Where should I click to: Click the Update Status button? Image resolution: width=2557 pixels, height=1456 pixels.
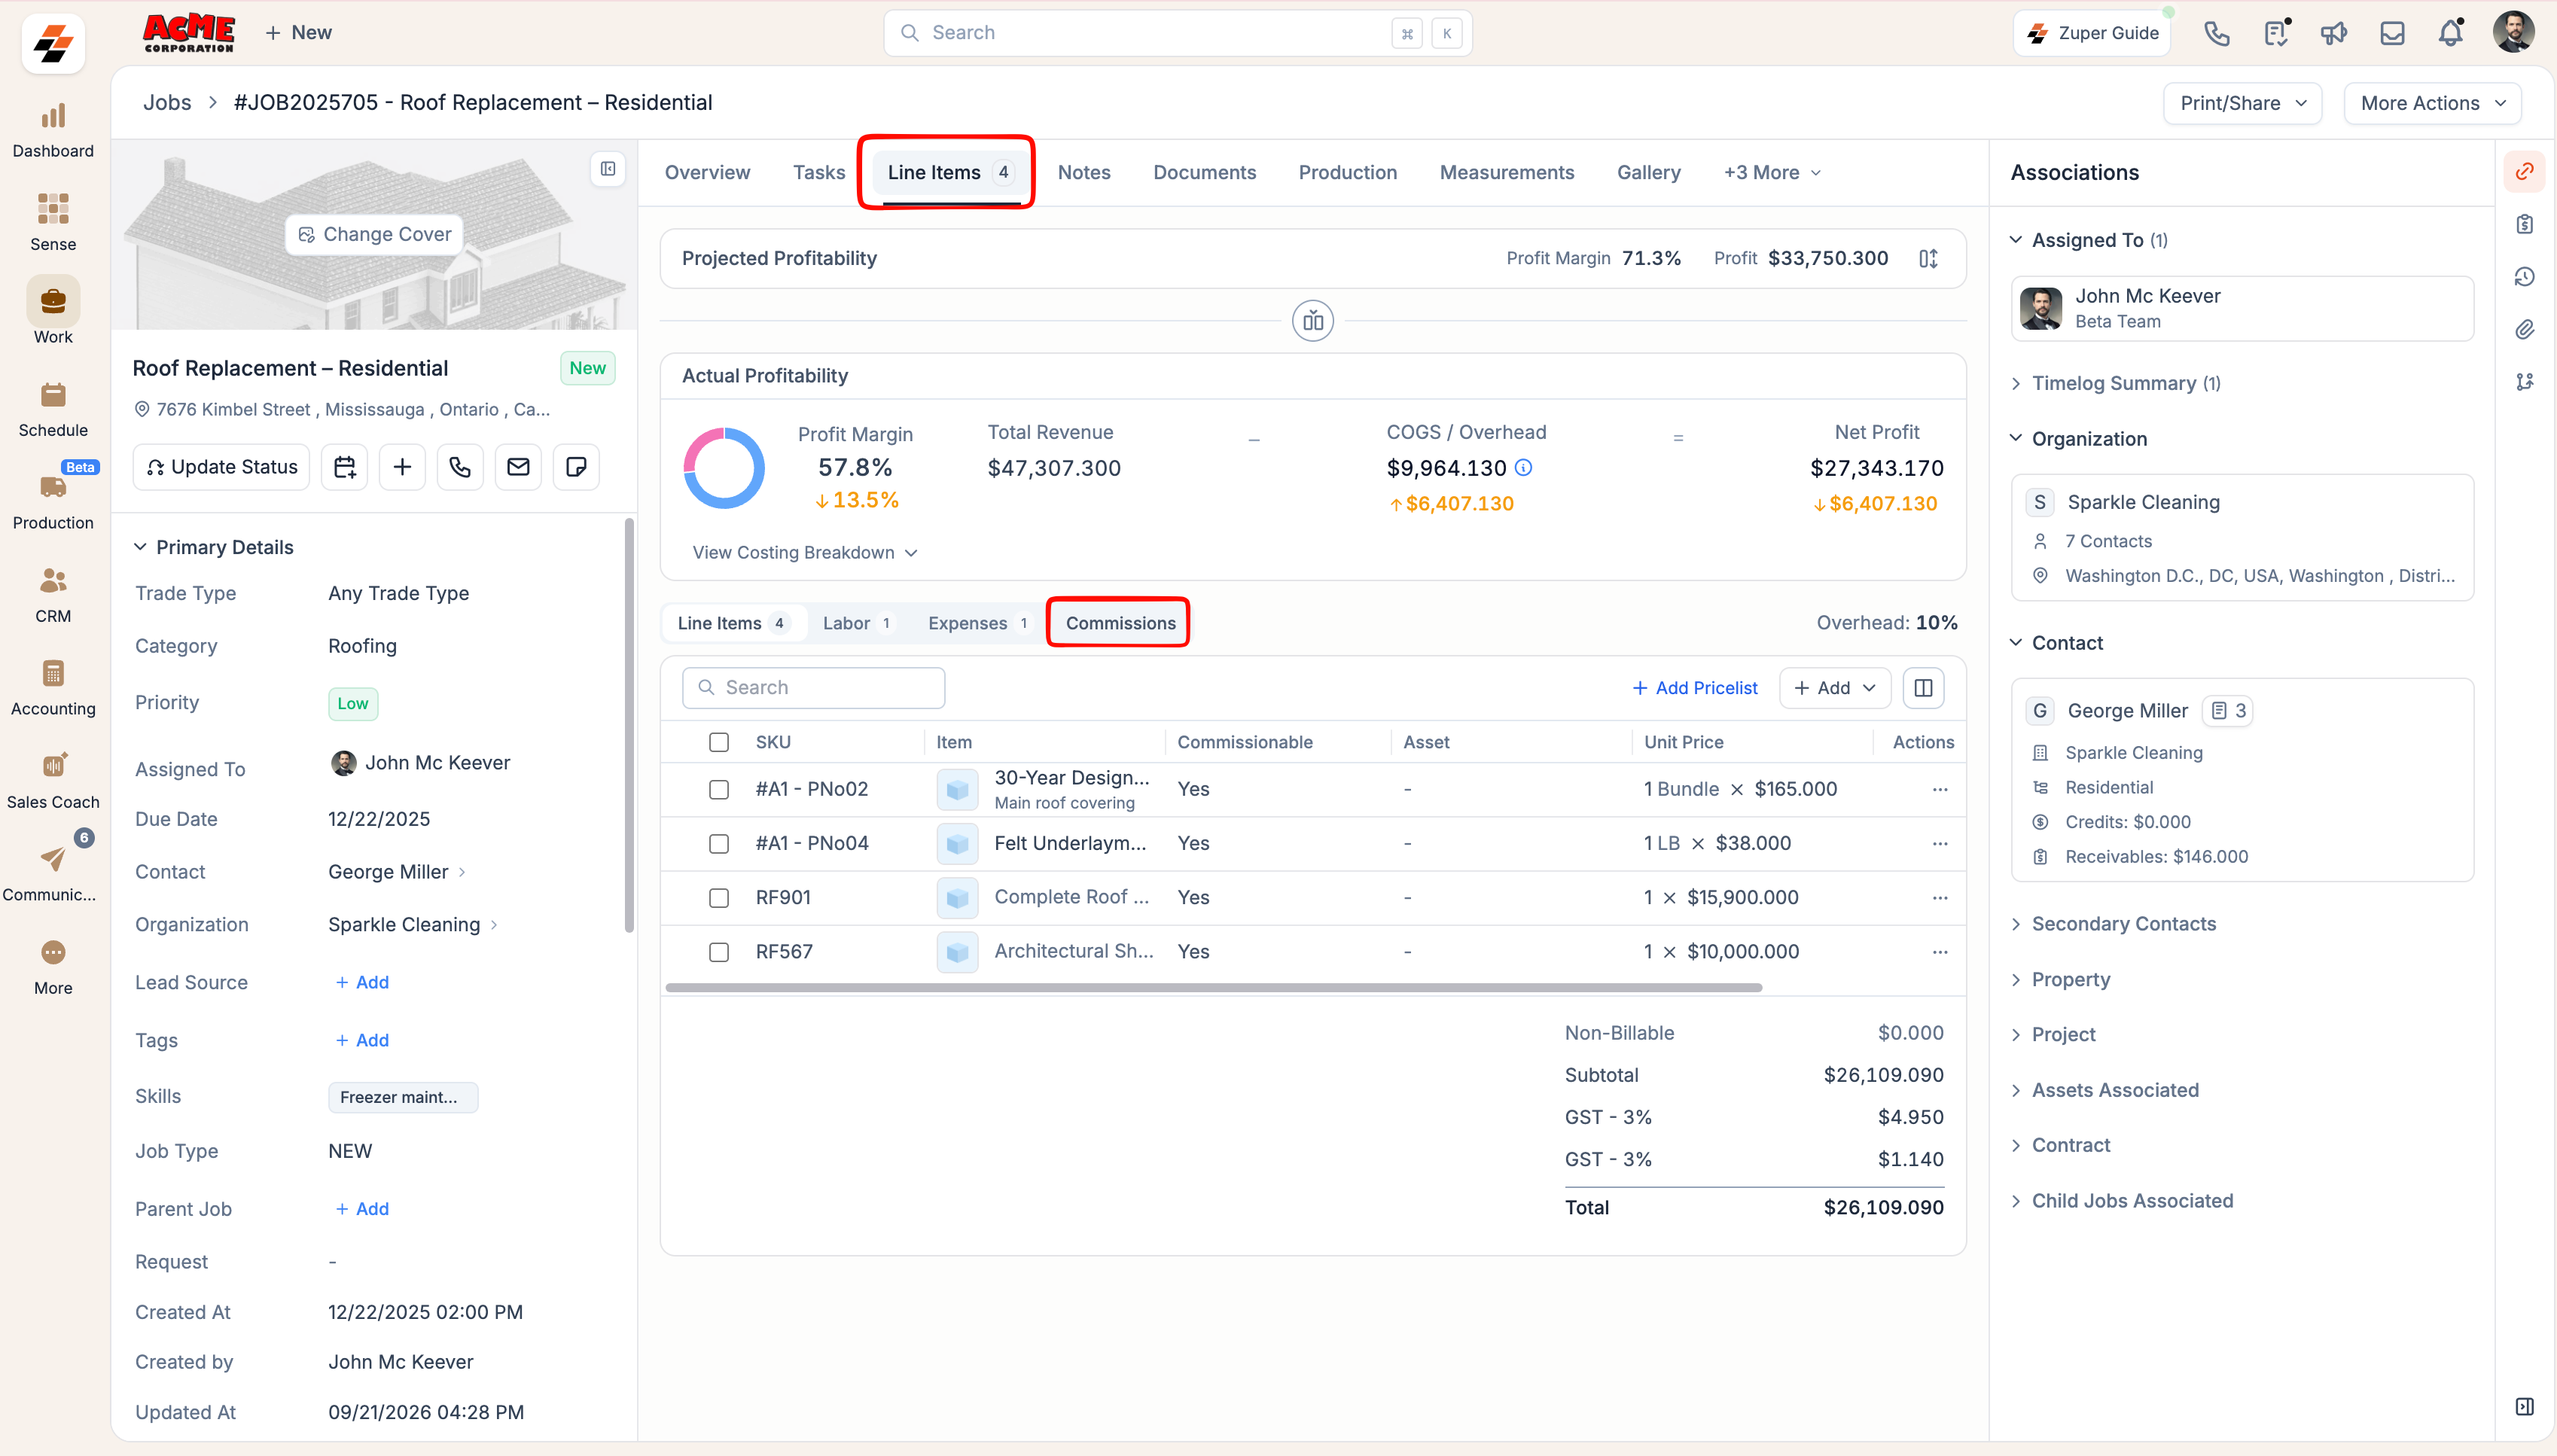point(222,467)
